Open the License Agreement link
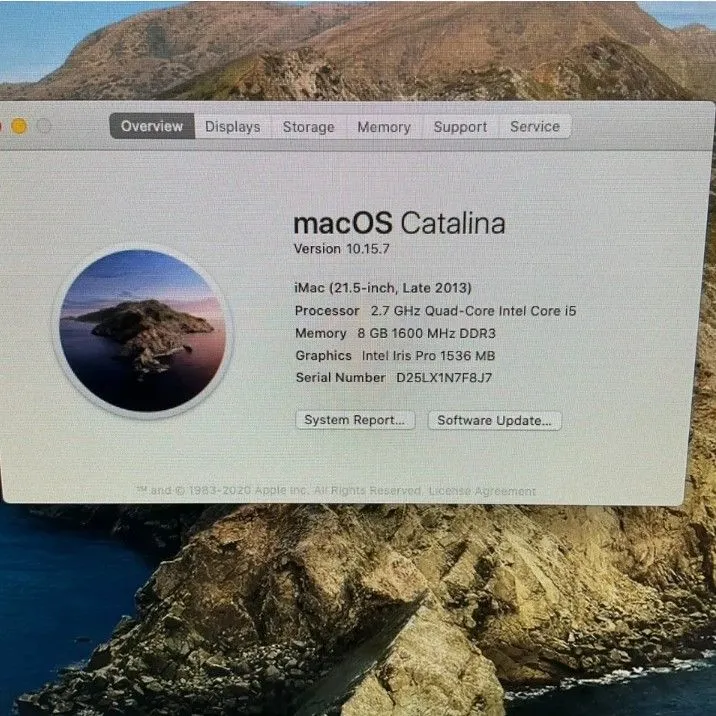 pos(482,491)
